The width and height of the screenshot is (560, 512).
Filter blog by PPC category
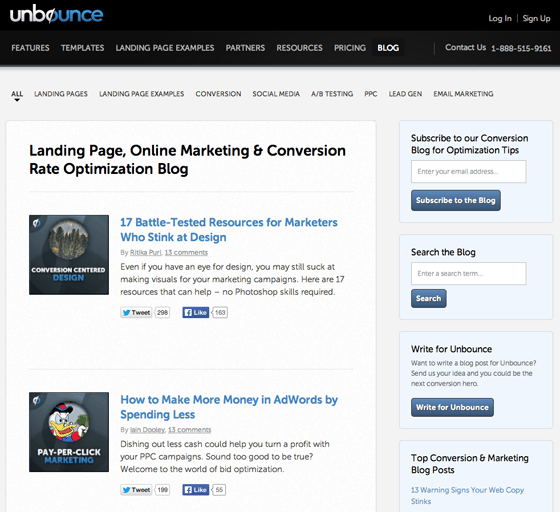pyautogui.click(x=371, y=94)
